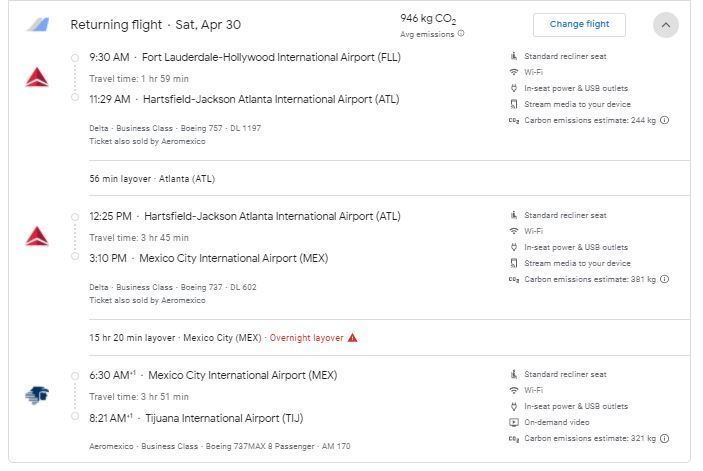Click the Aeromexico airline logo
The width and height of the screenshot is (703, 471).
37,396
